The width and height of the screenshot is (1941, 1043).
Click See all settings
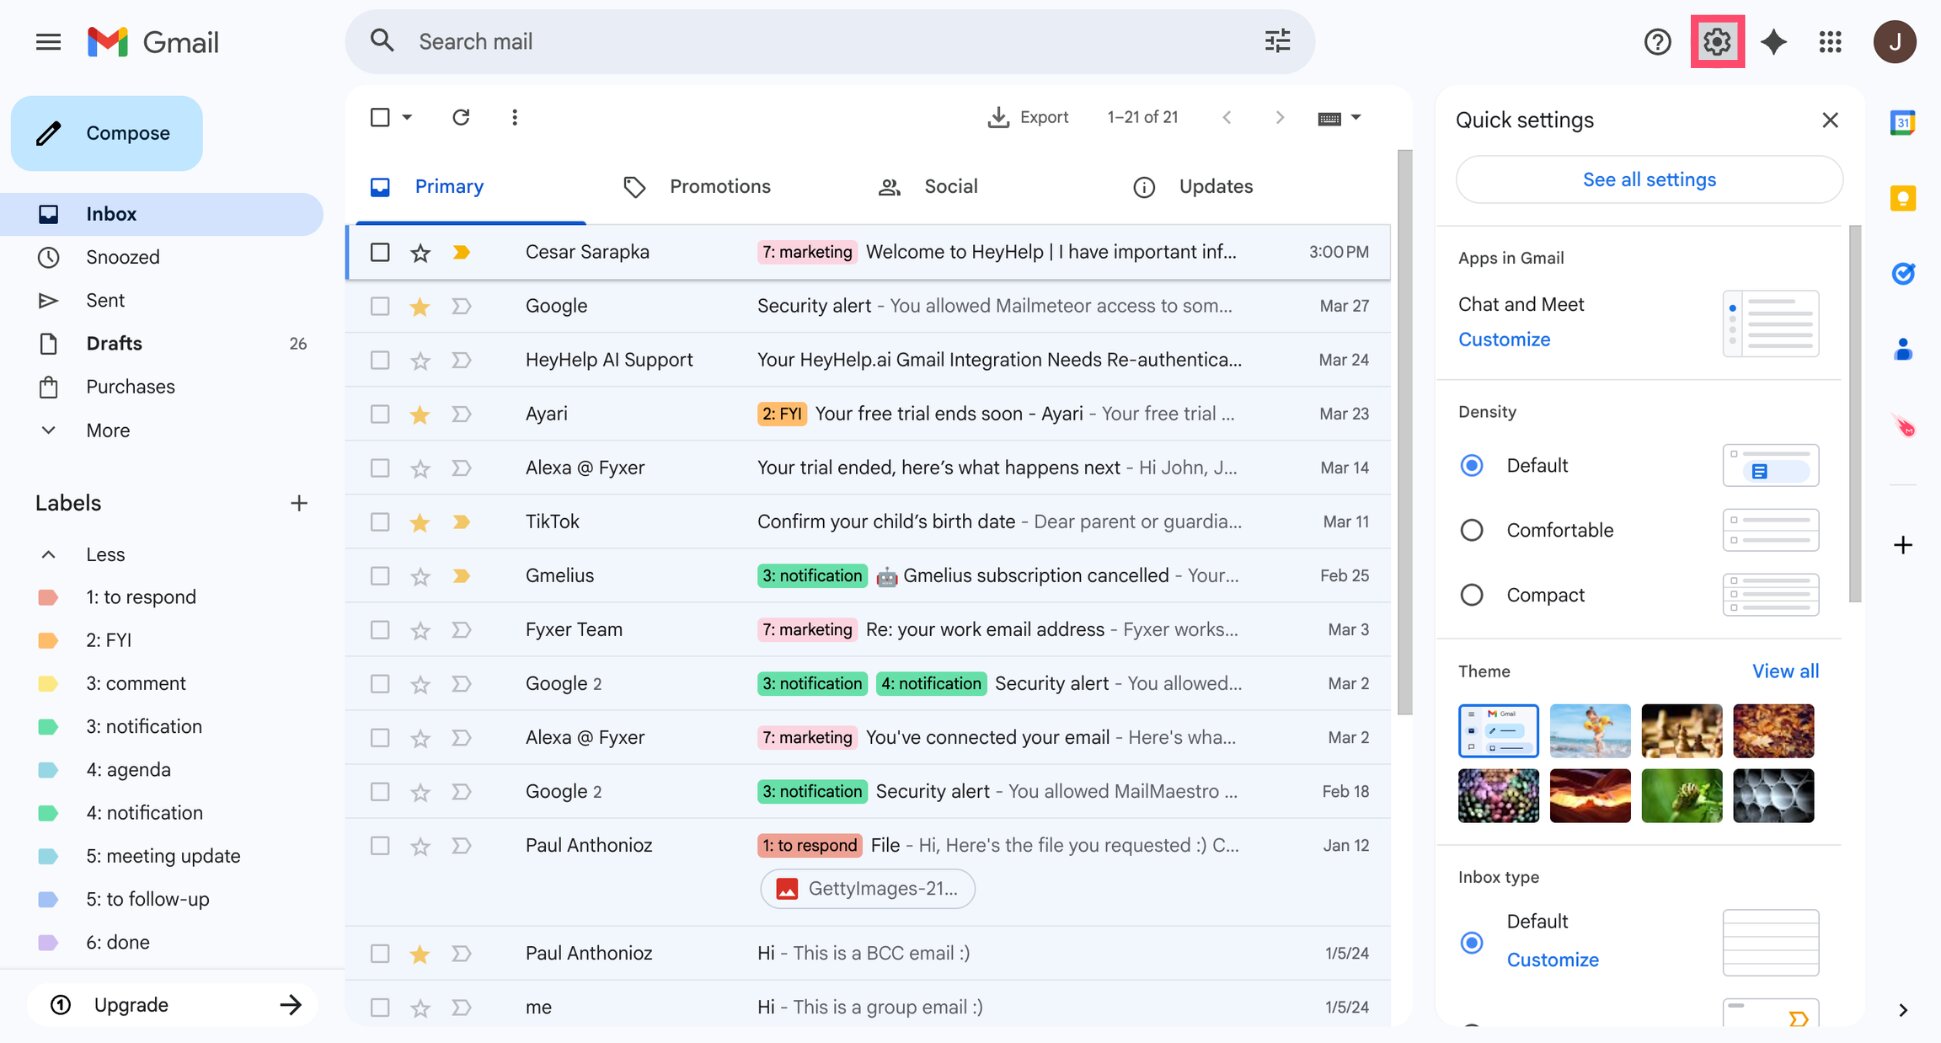(1649, 180)
